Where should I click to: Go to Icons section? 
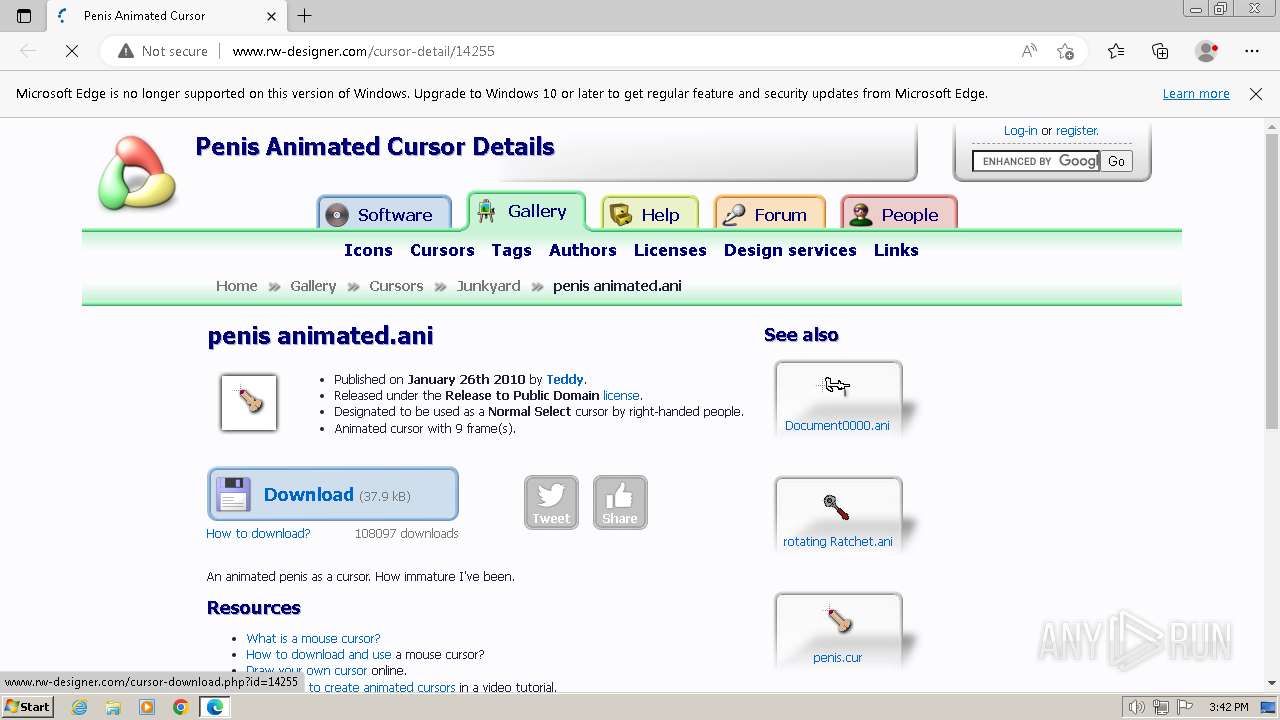tap(368, 250)
